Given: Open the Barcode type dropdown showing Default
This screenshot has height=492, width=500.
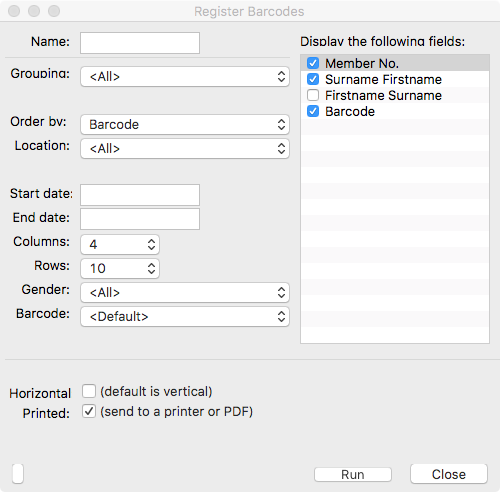Looking at the screenshot, I should pos(185,317).
